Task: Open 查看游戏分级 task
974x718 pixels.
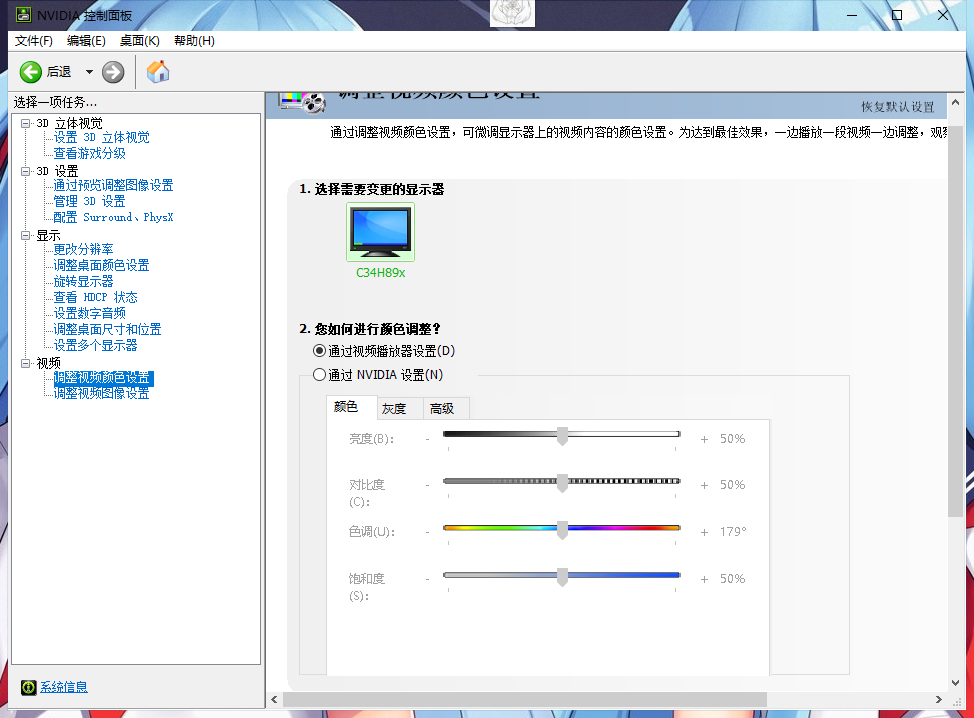Action: tap(89, 153)
